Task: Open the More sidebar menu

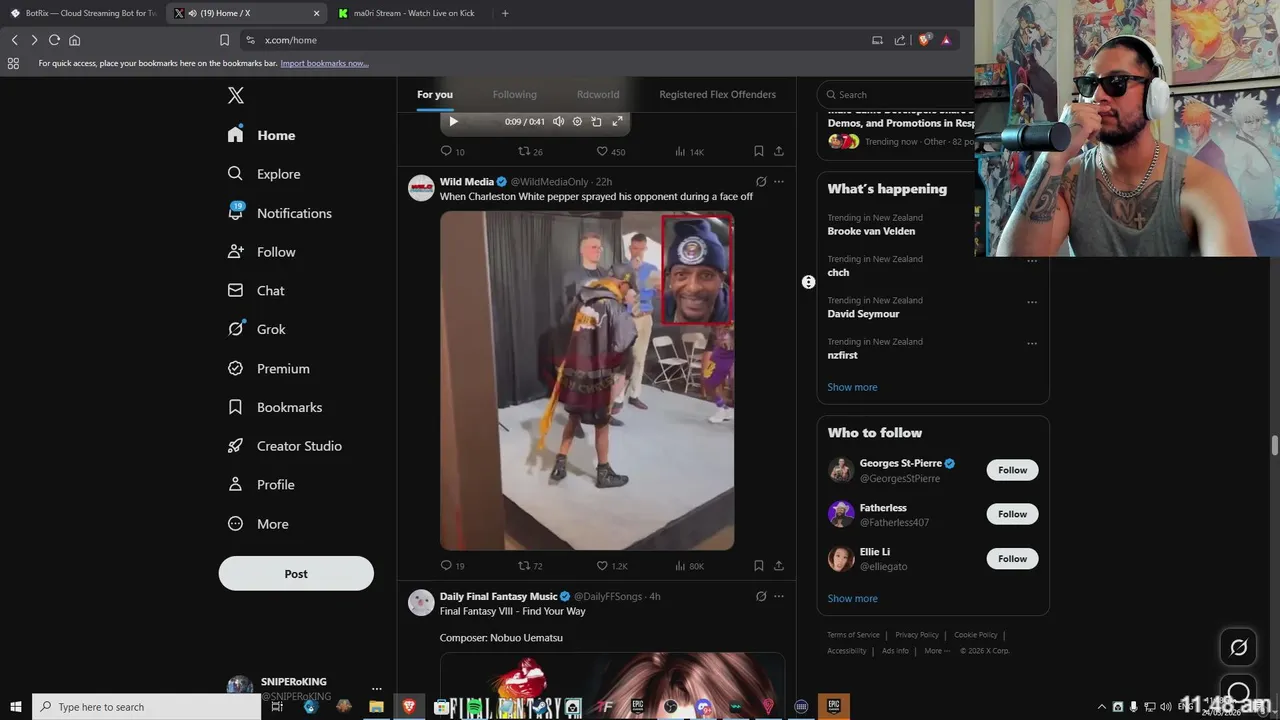Action: tap(258, 524)
